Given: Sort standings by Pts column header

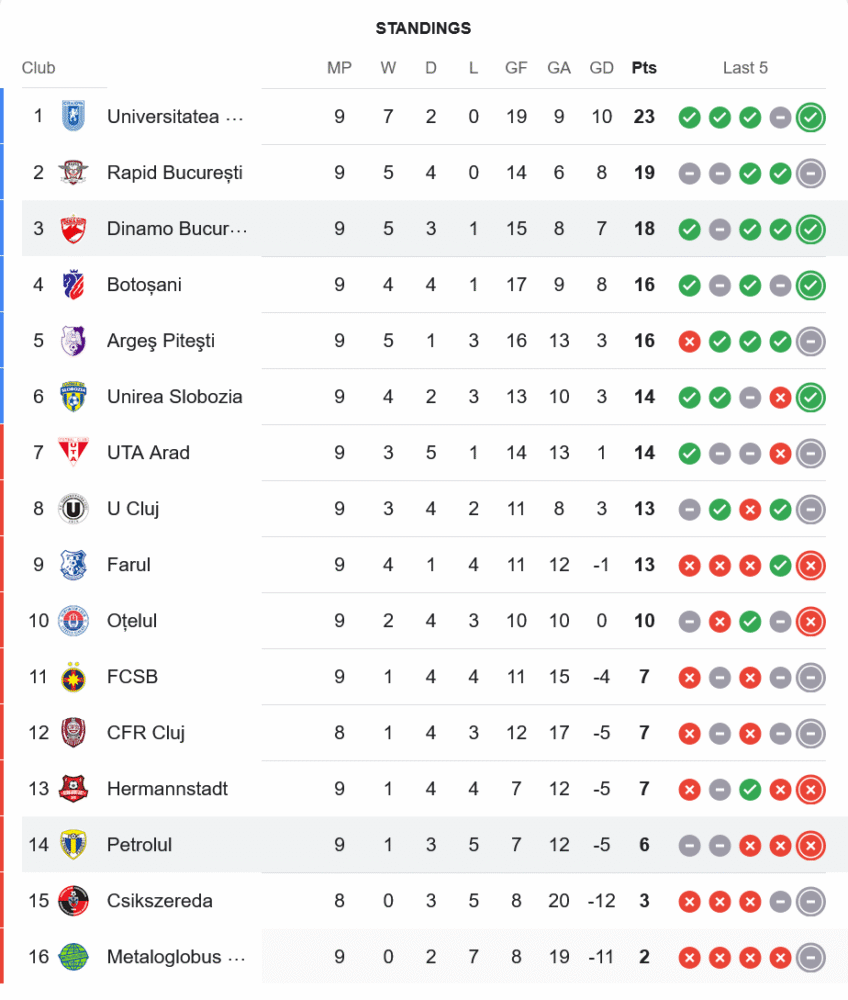Looking at the screenshot, I should 644,68.
